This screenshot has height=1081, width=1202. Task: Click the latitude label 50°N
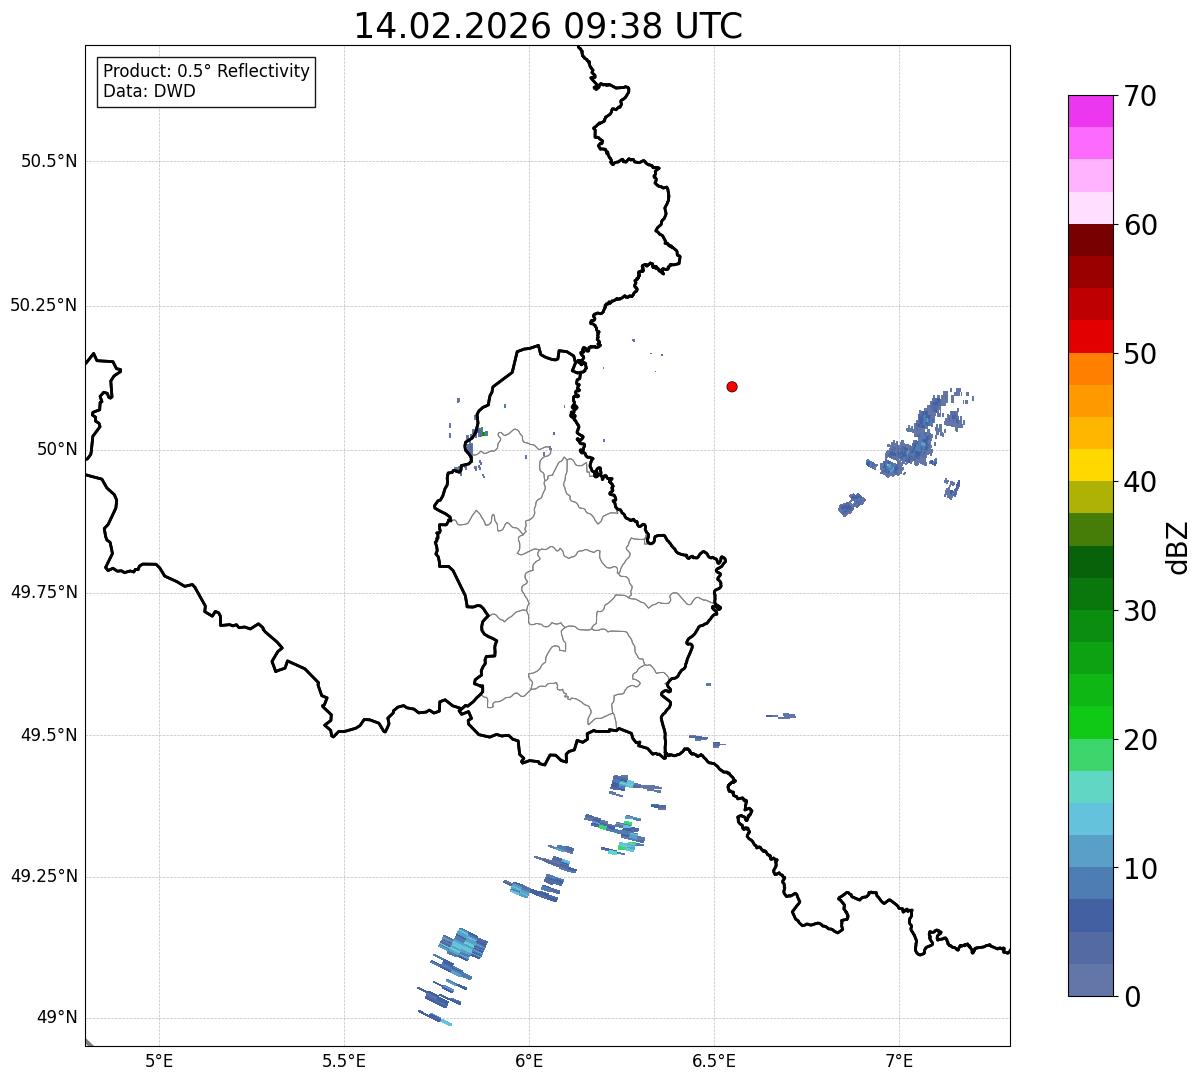click(57, 449)
